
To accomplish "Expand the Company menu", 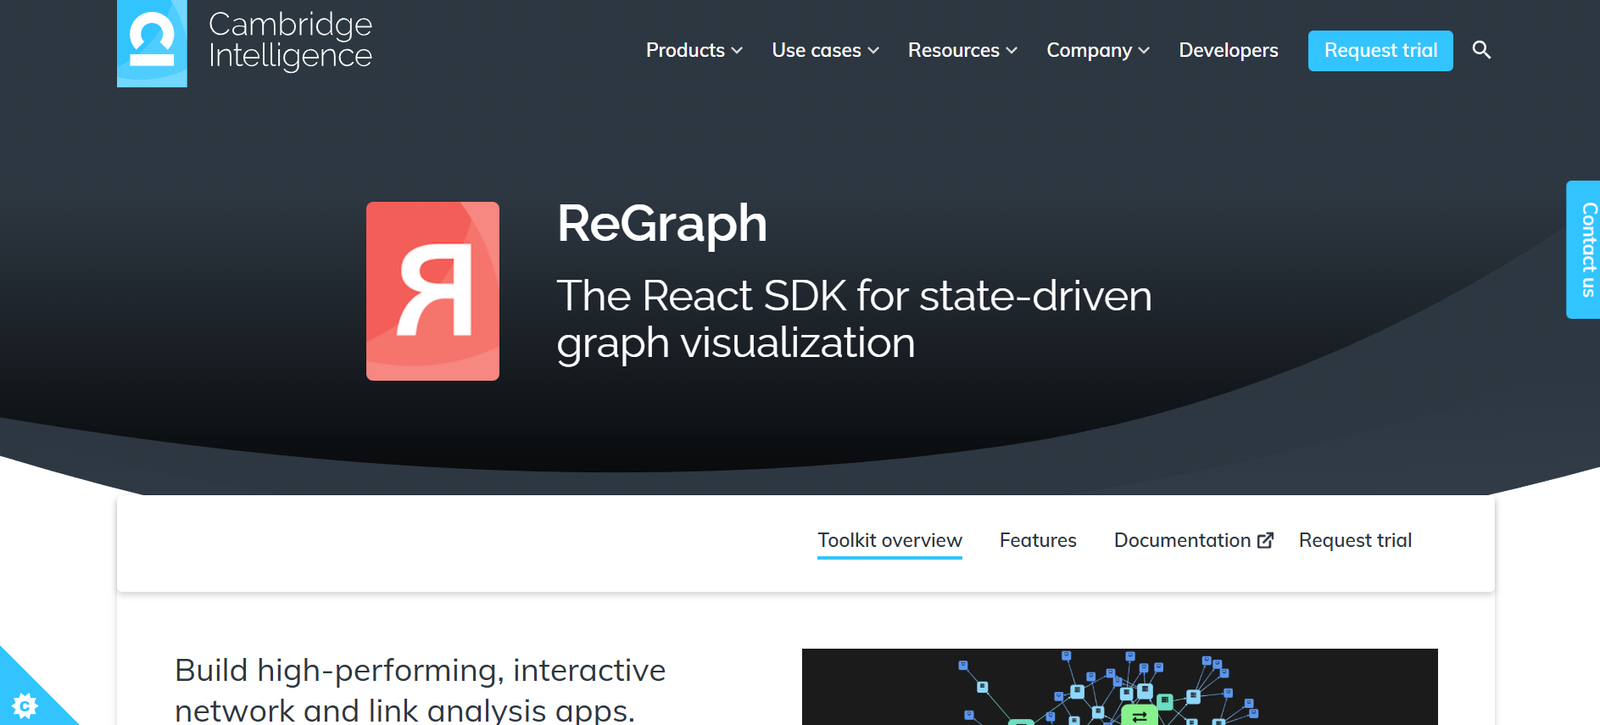I will click(1097, 50).
